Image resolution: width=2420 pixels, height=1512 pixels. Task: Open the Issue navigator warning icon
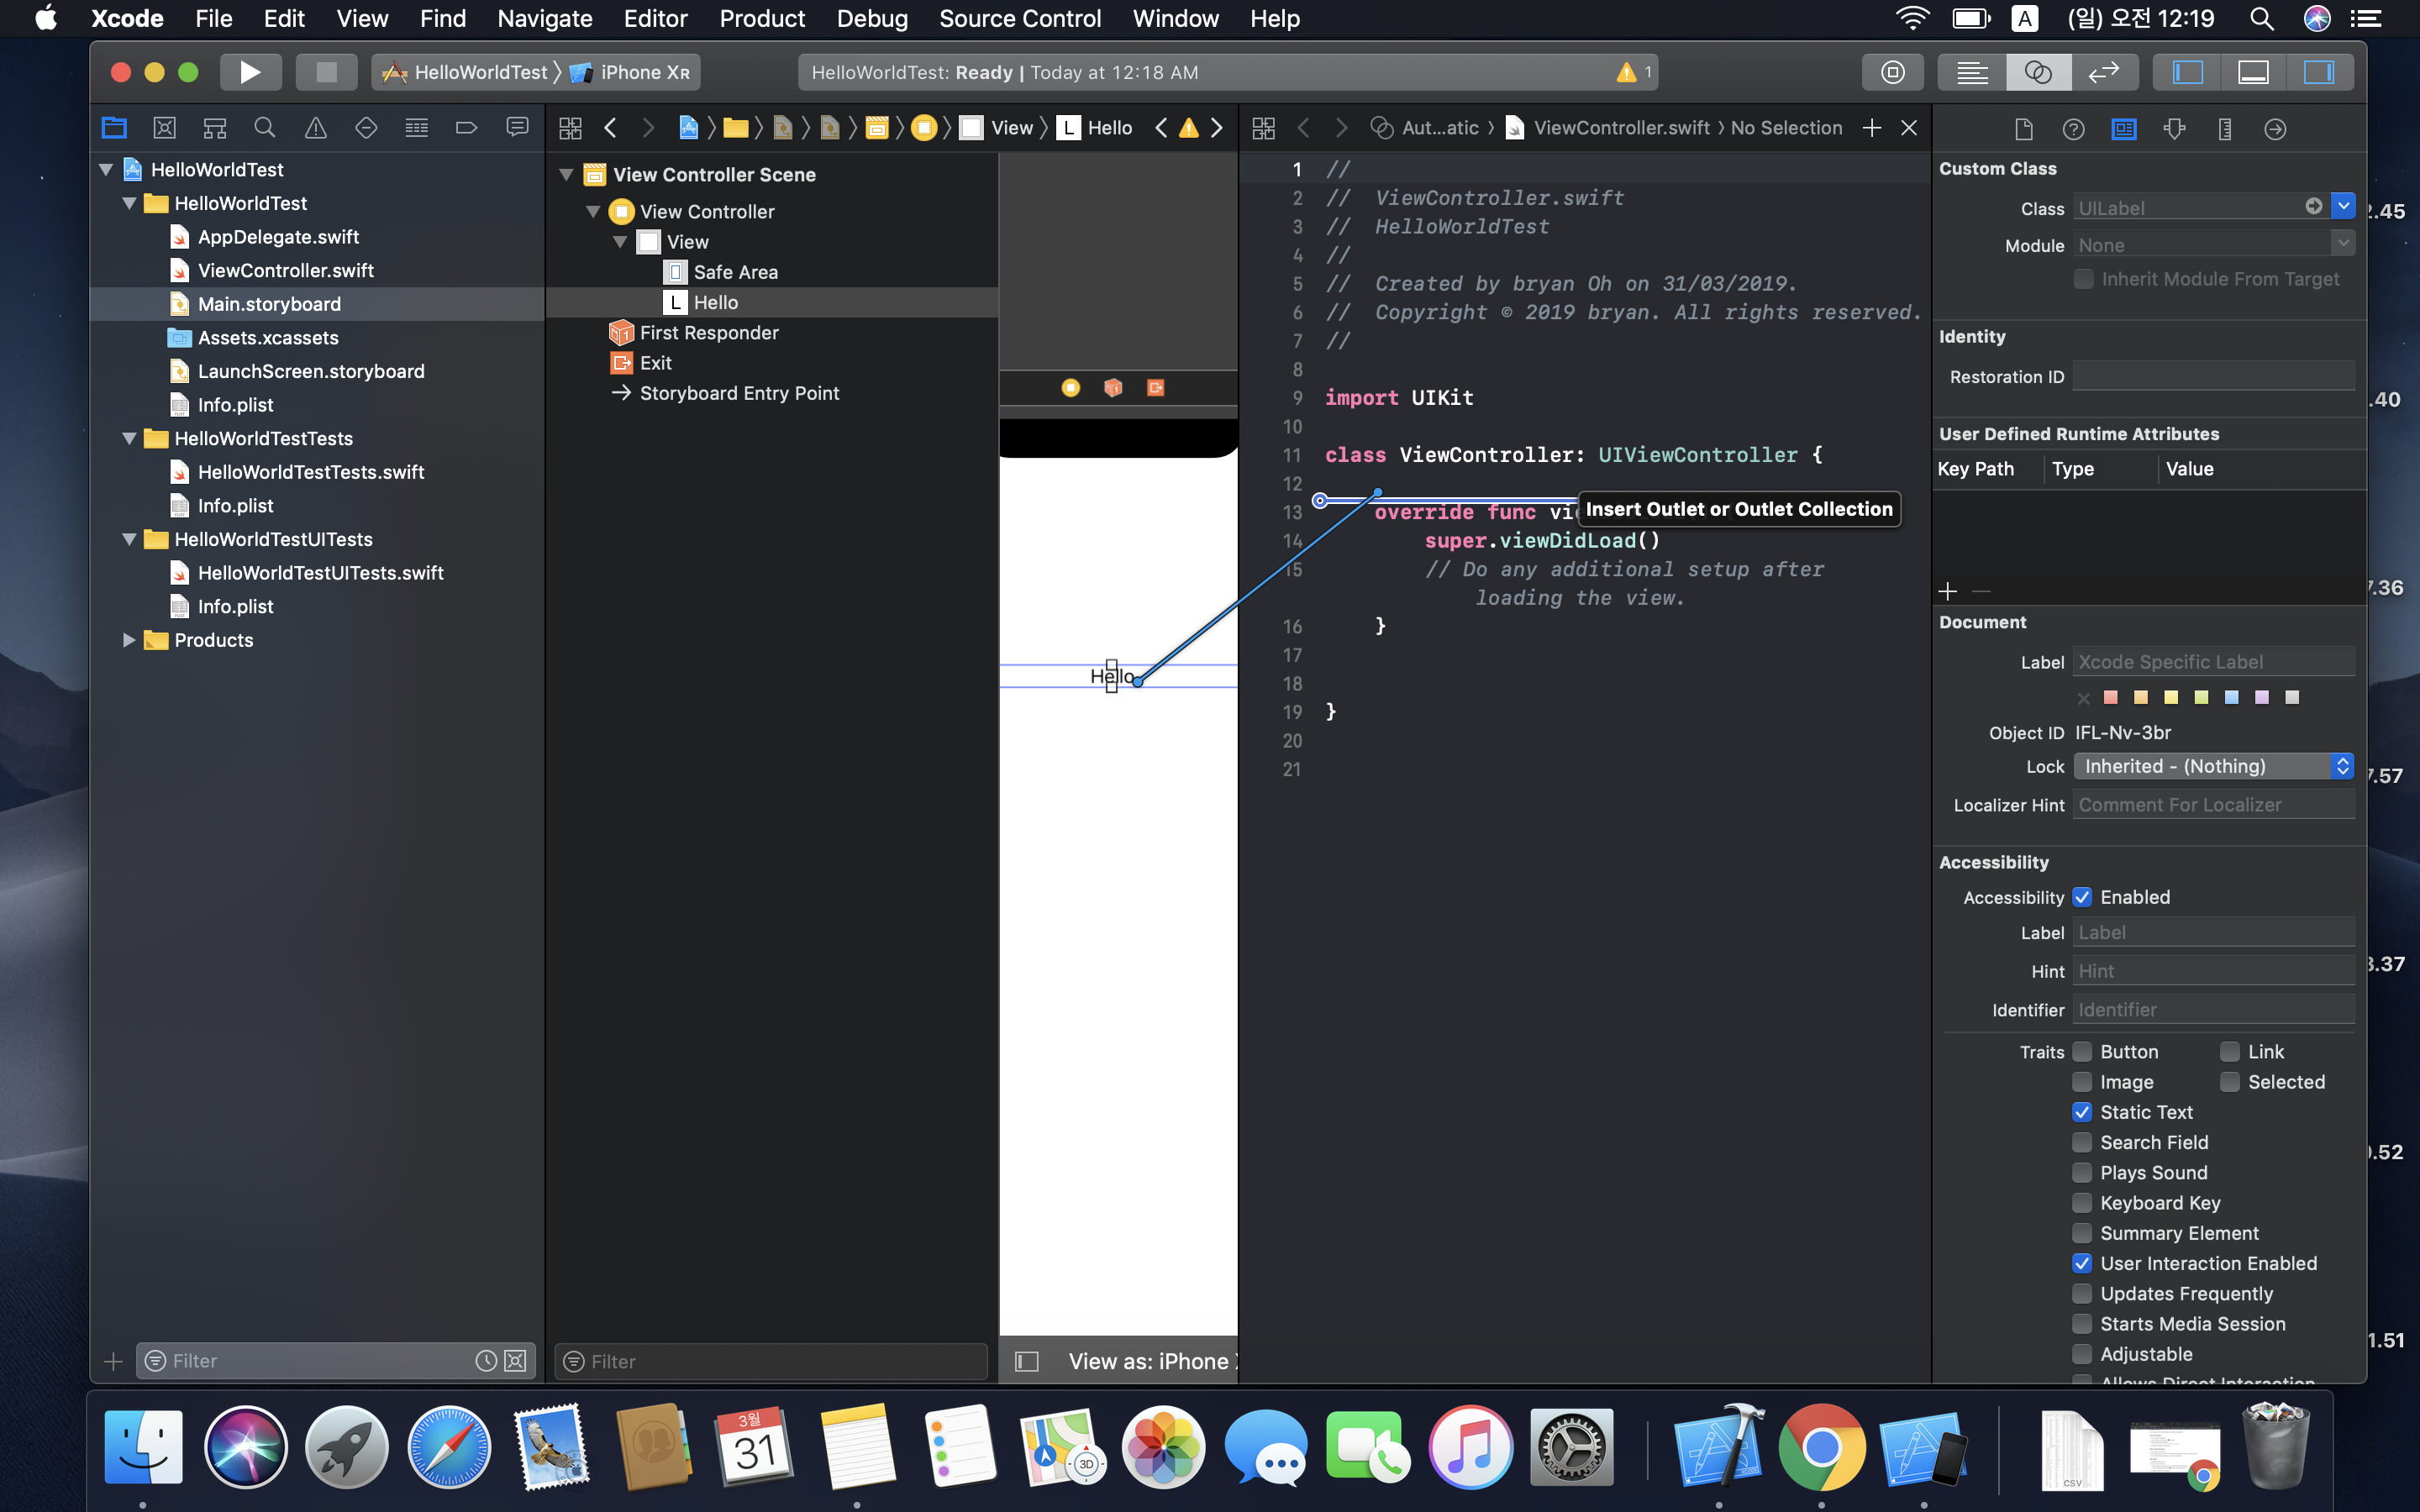point(315,128)
